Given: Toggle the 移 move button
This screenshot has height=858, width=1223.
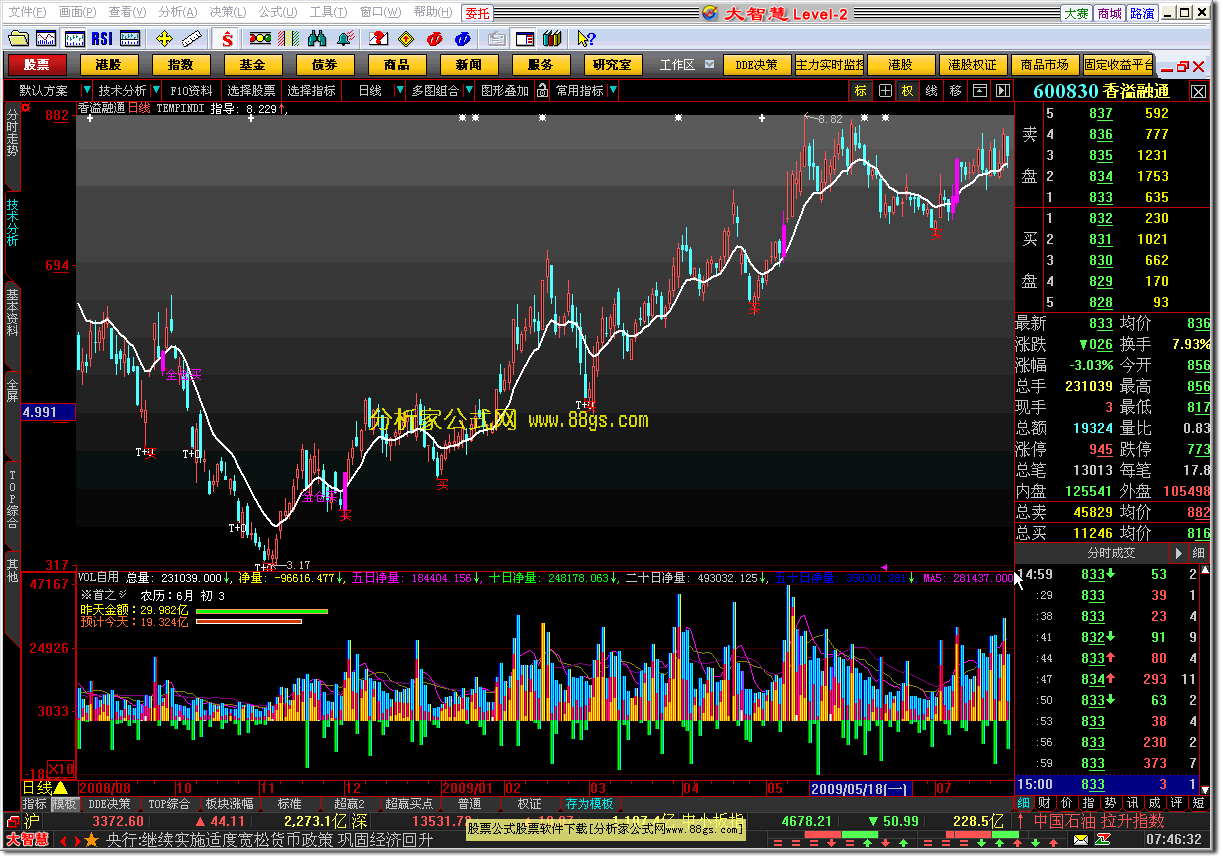Looking at the screenshot, I should click(955, 91).
